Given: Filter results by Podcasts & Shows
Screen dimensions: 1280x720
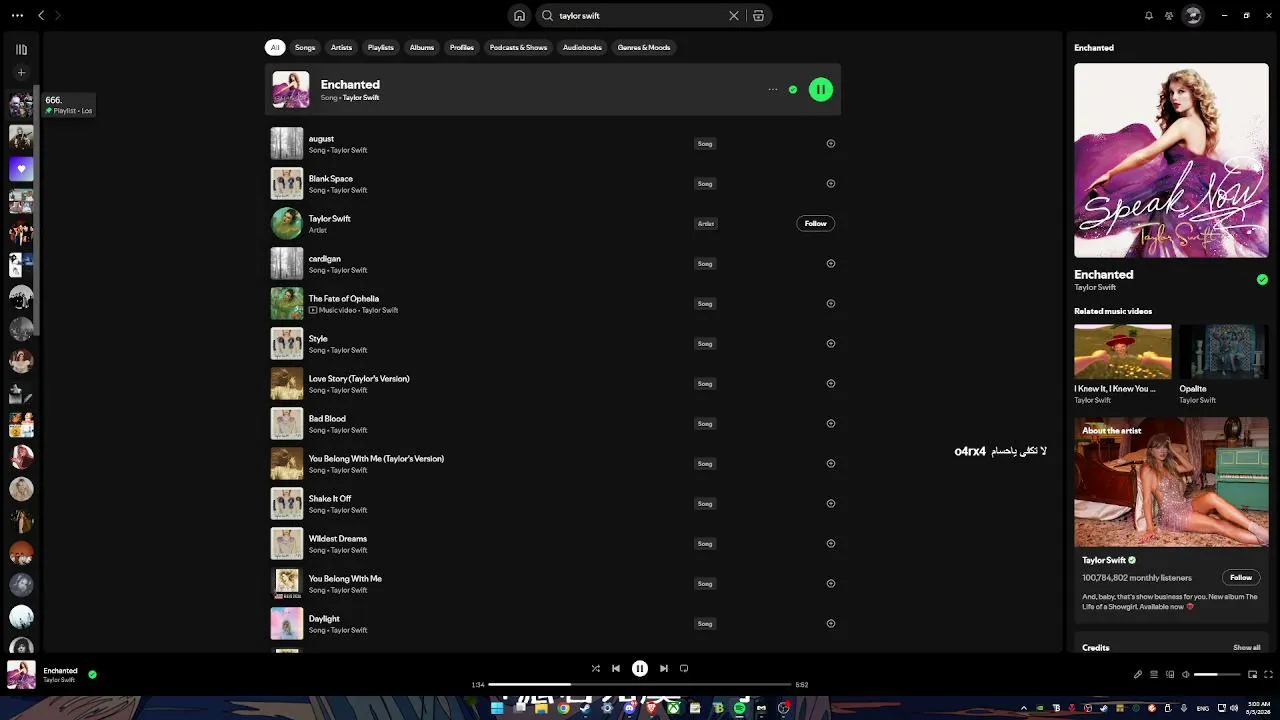Looking at the screenshot, I should (519, 47).
